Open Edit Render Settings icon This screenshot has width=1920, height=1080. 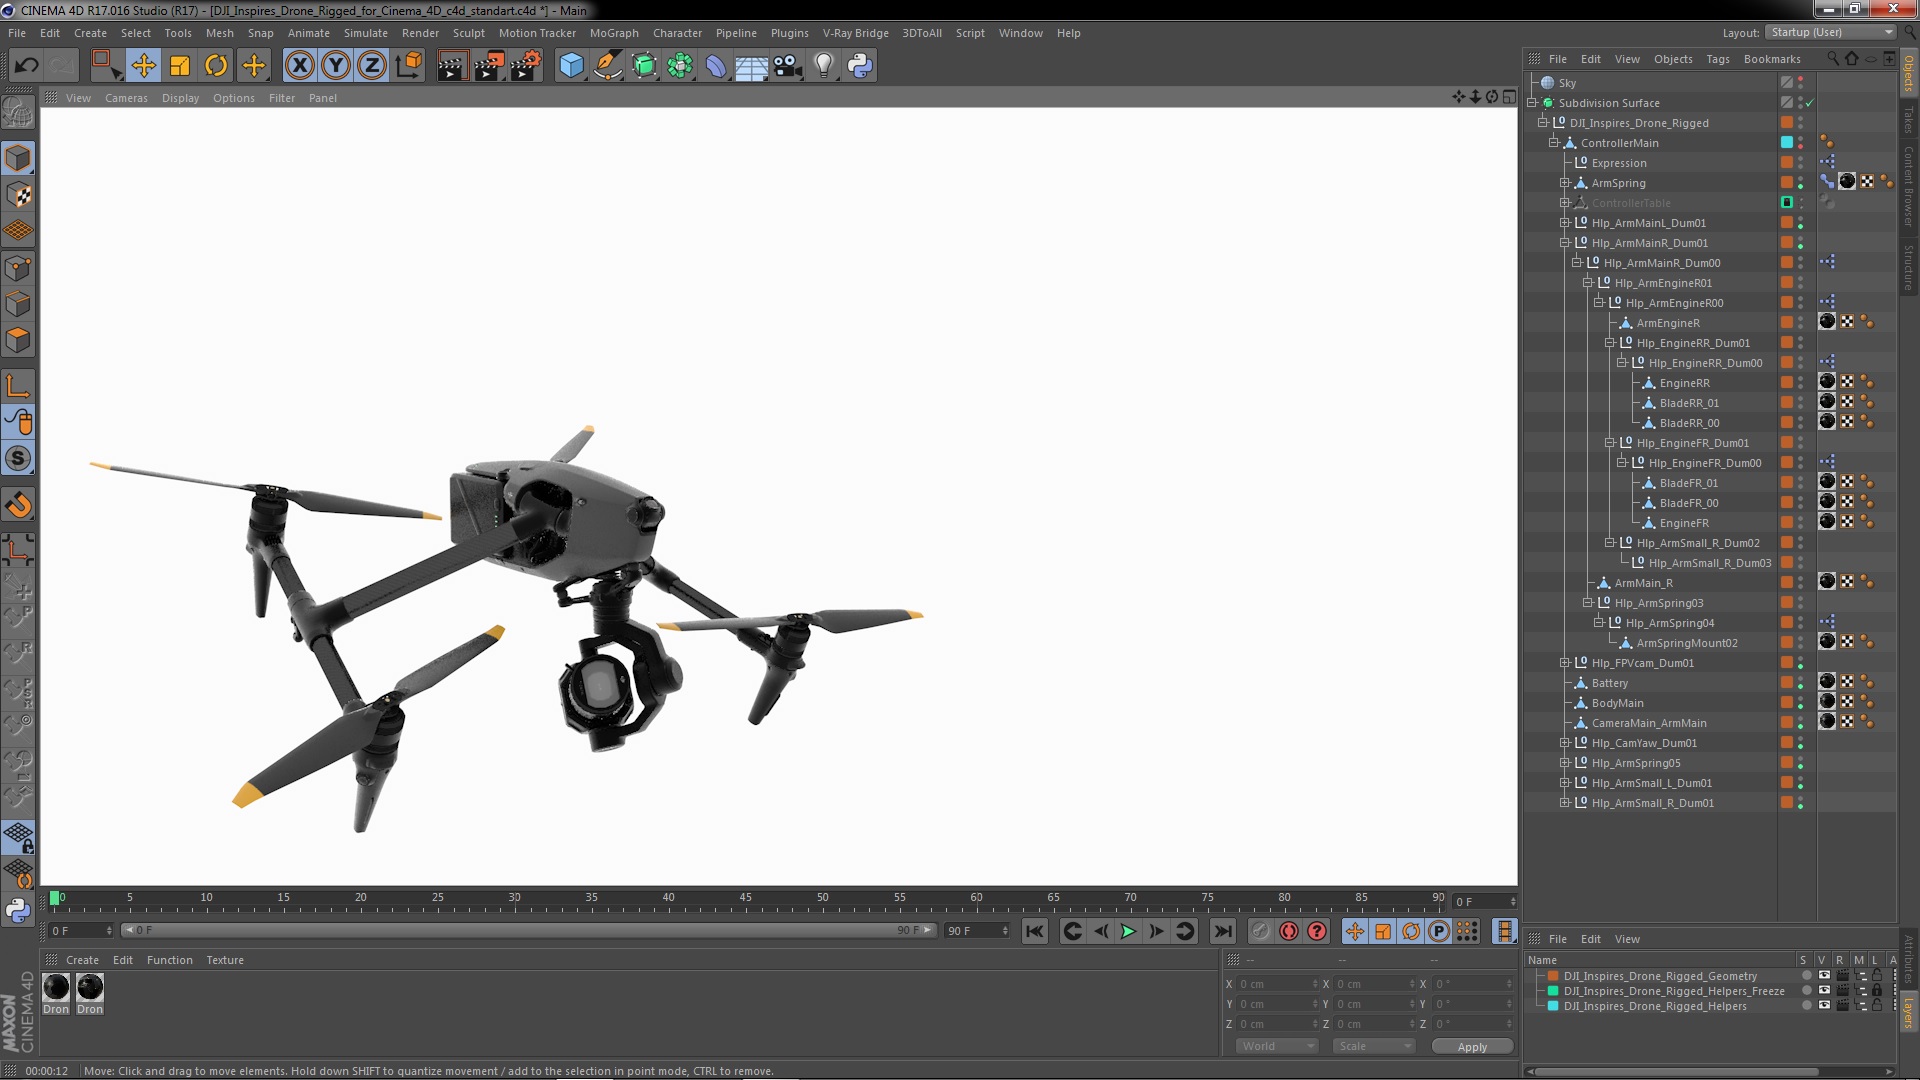(525, 66)
